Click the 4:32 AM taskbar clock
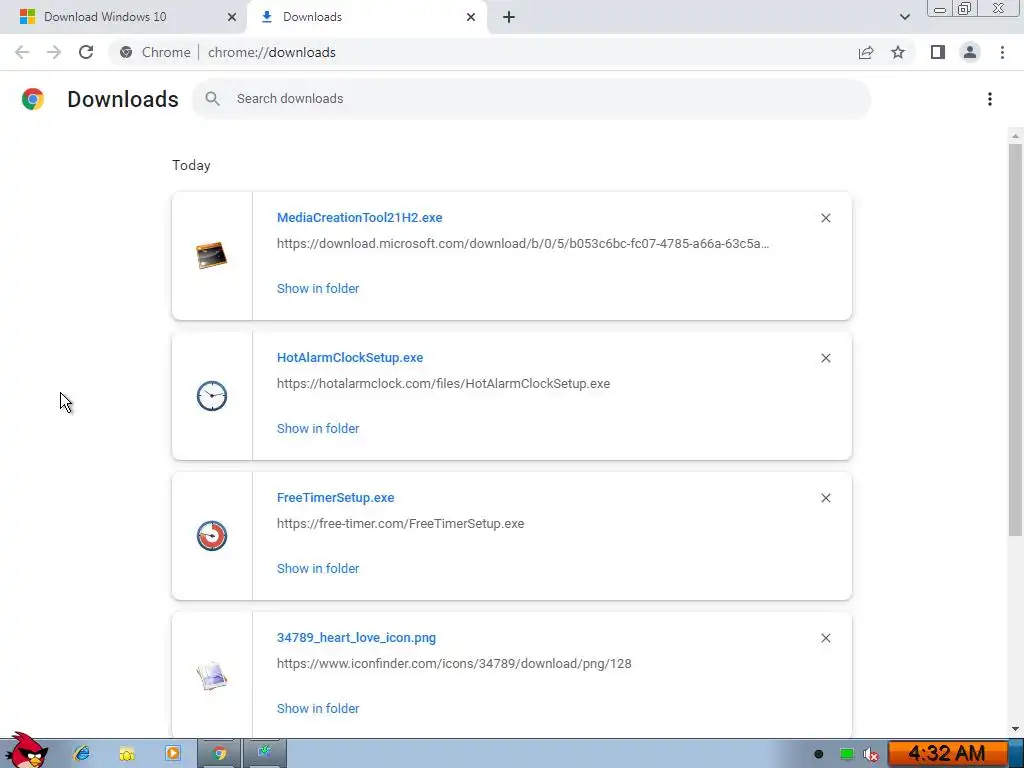The width and height of the screenshot is (1024, 768). click(x=947, y=754)
